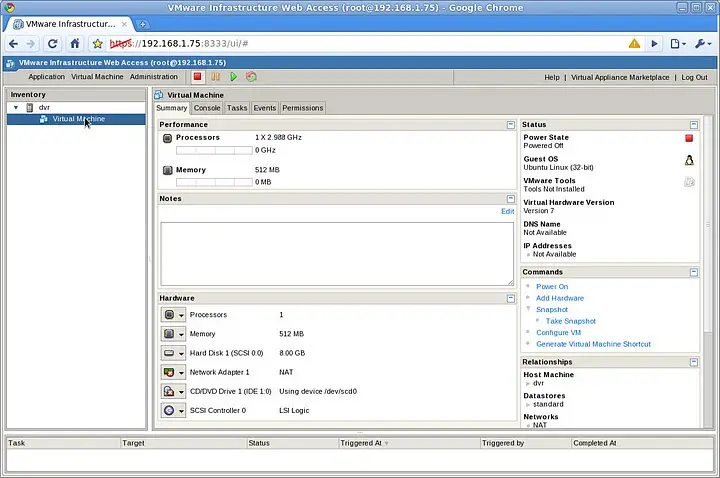Open the Virtual Machine menu
The image size is (720, 478).
[97, 77]
